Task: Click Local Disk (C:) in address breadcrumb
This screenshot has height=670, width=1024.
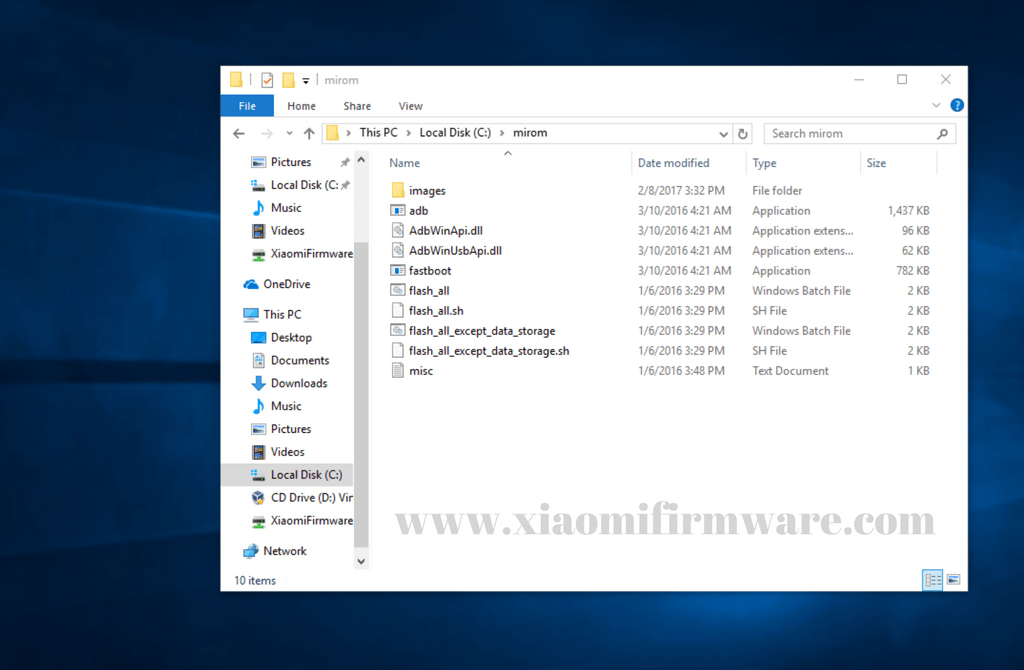Action: click(x=455, y=133)
